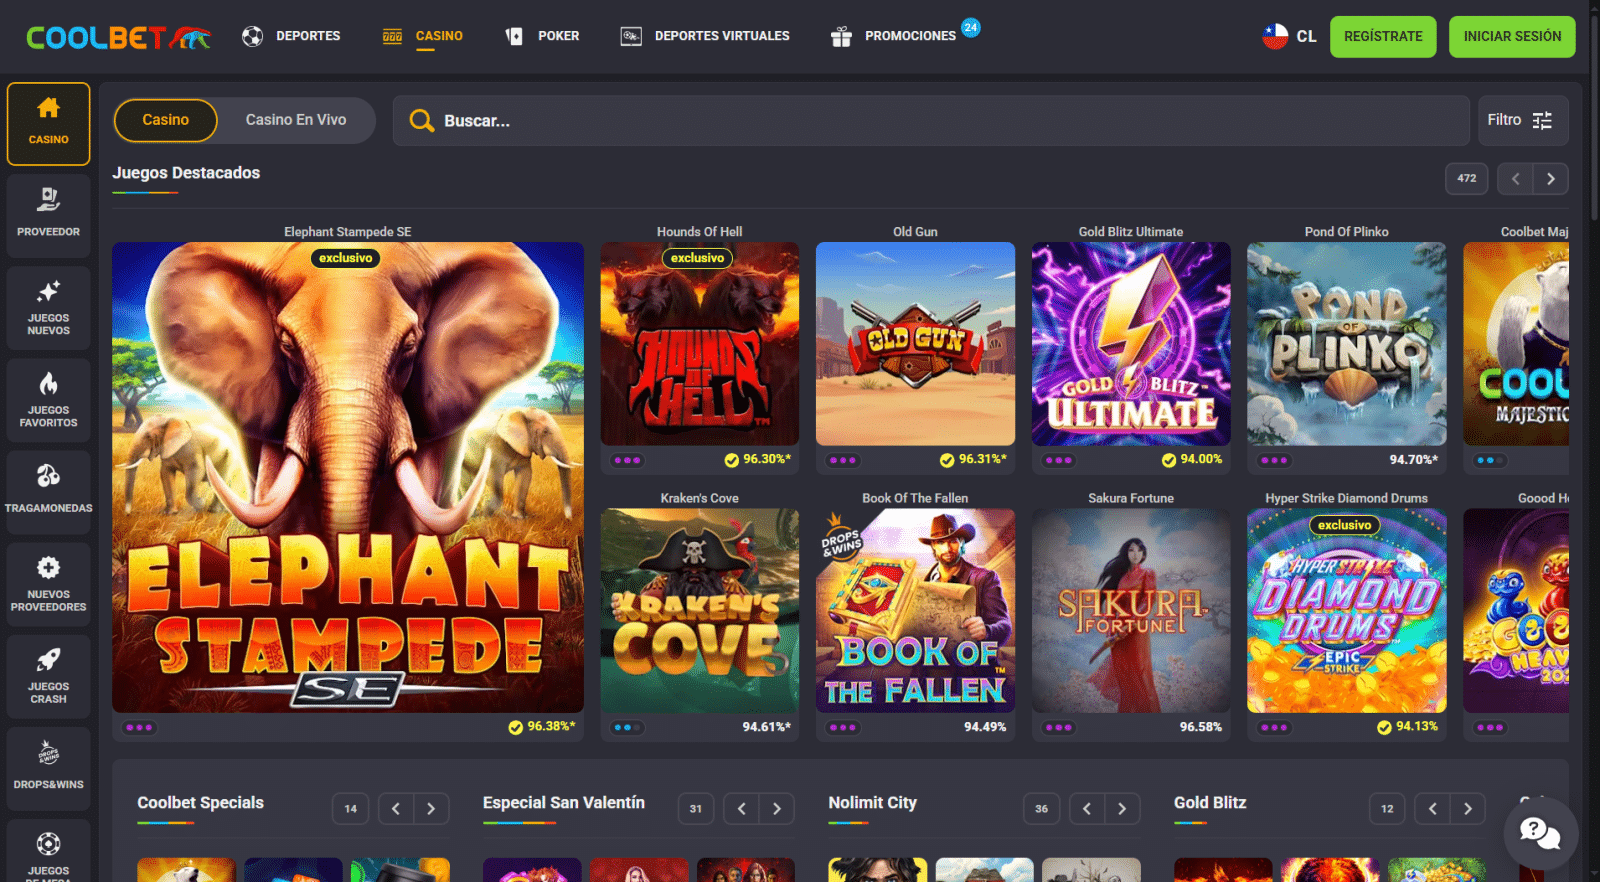Click verified RTP 96.30% check icon

point(732,460)
